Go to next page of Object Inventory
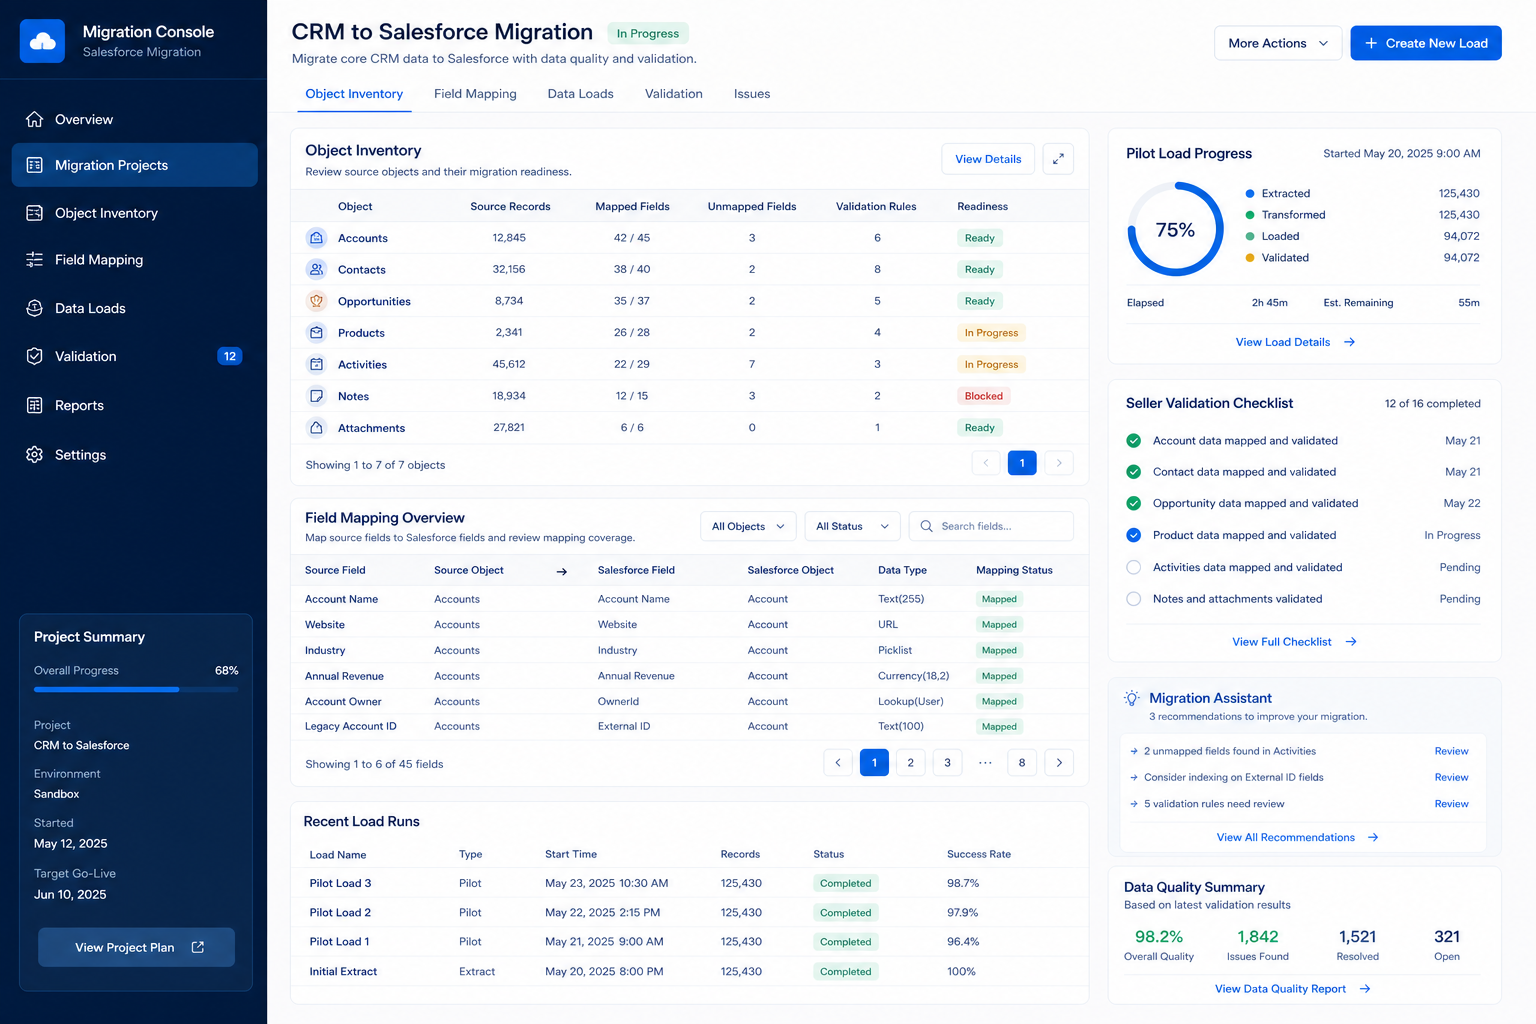This screenshot has height=1024, width=1536. 1059,463
